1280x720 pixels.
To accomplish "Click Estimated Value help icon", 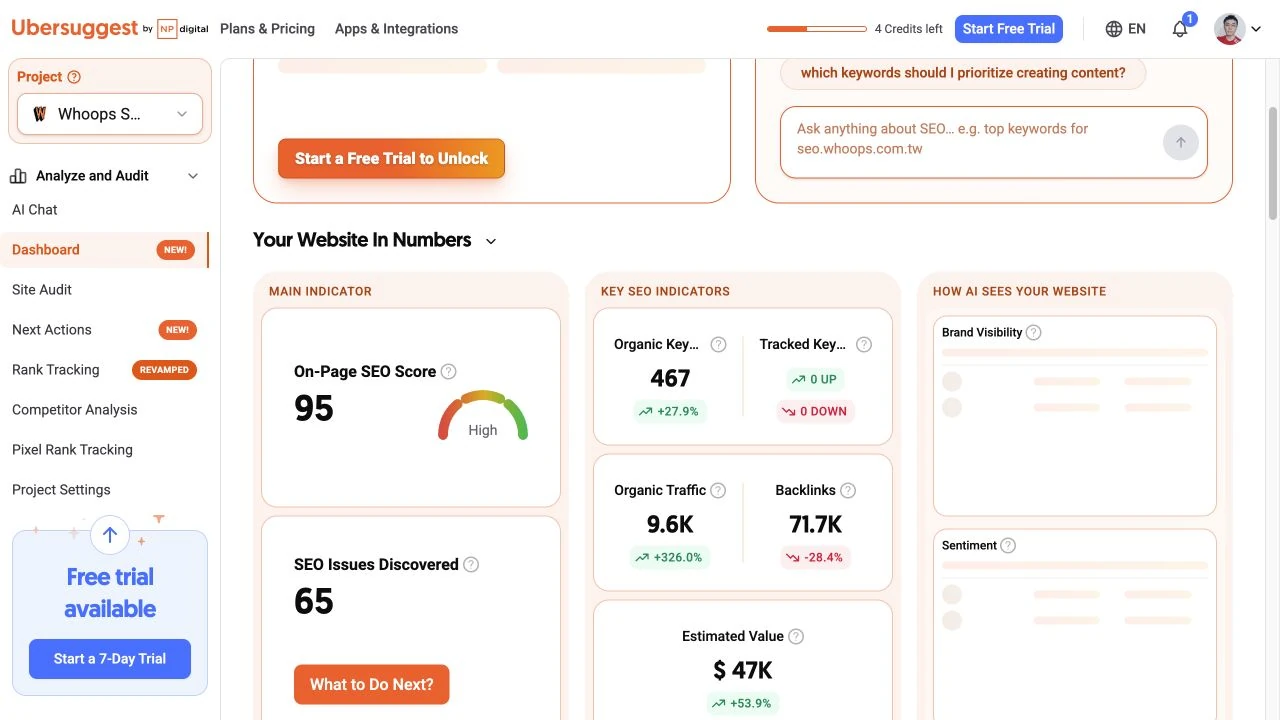I will click(x=796, y=636).
